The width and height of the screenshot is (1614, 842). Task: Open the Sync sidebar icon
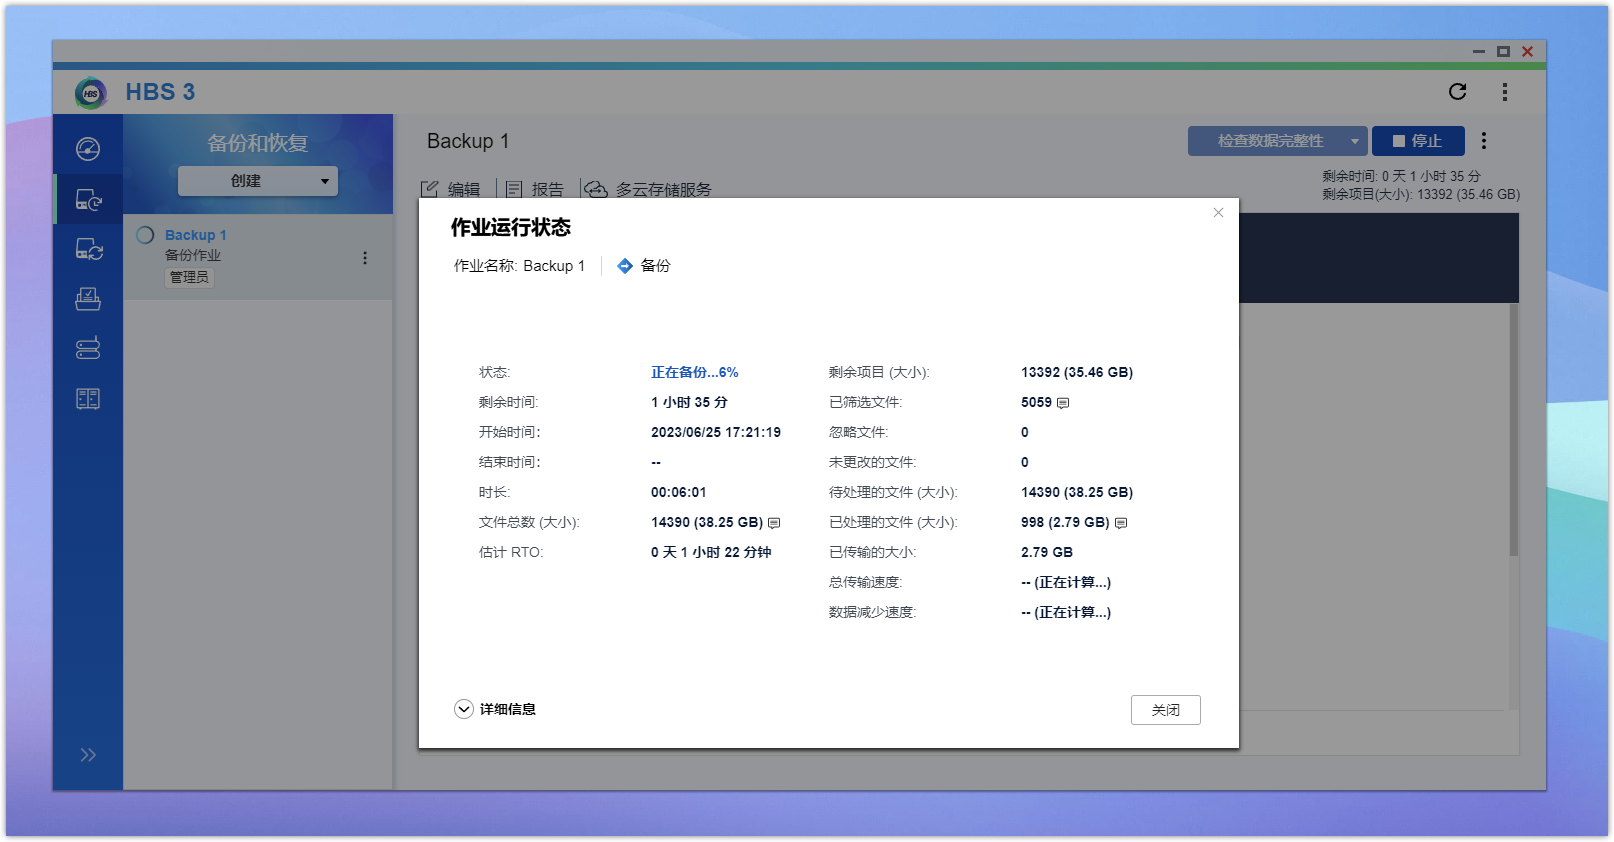(88, 249)
